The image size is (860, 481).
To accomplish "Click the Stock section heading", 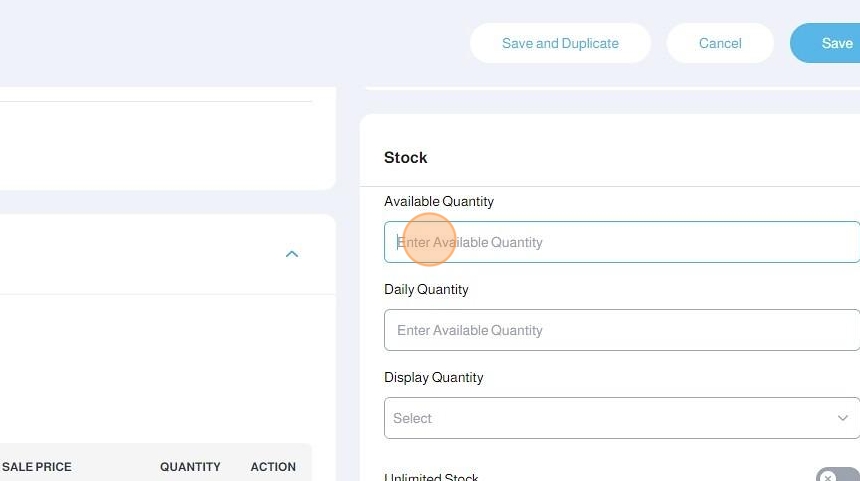I will 405,157.
